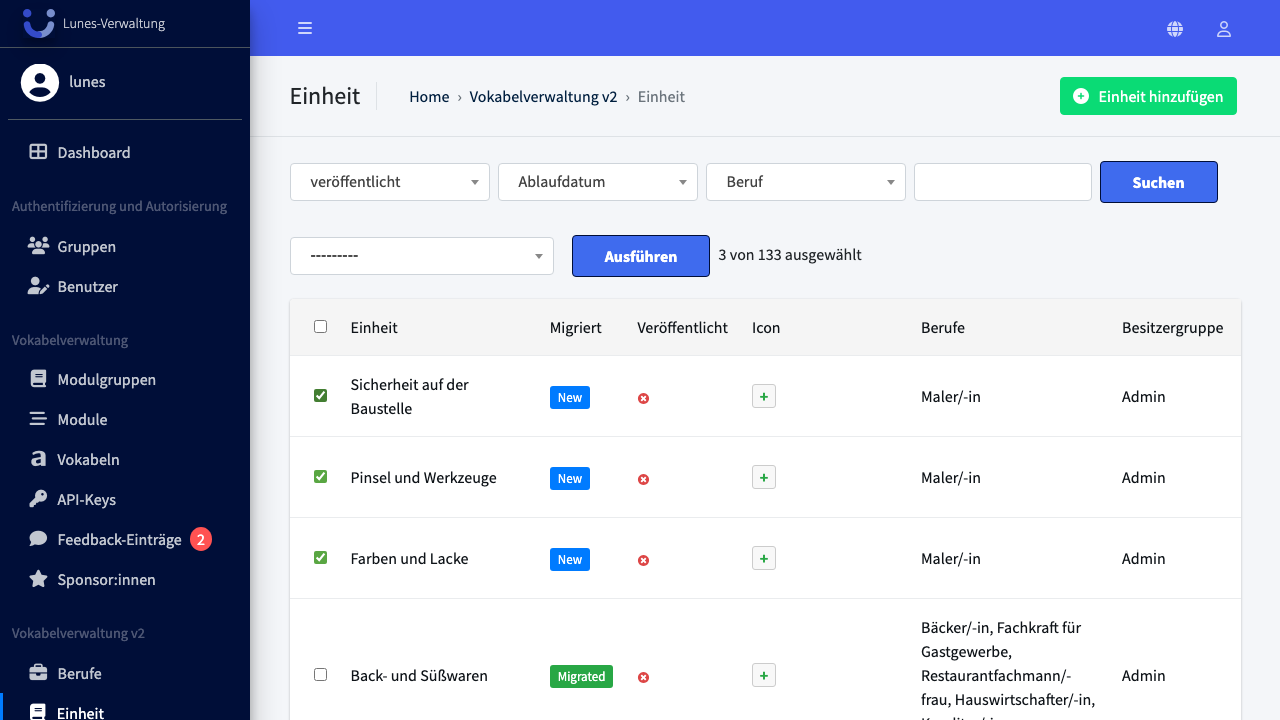The height and width of the screenshot is (720, 1280).
Task: Open the bulk action dropdown
Action: click(422, 256)
